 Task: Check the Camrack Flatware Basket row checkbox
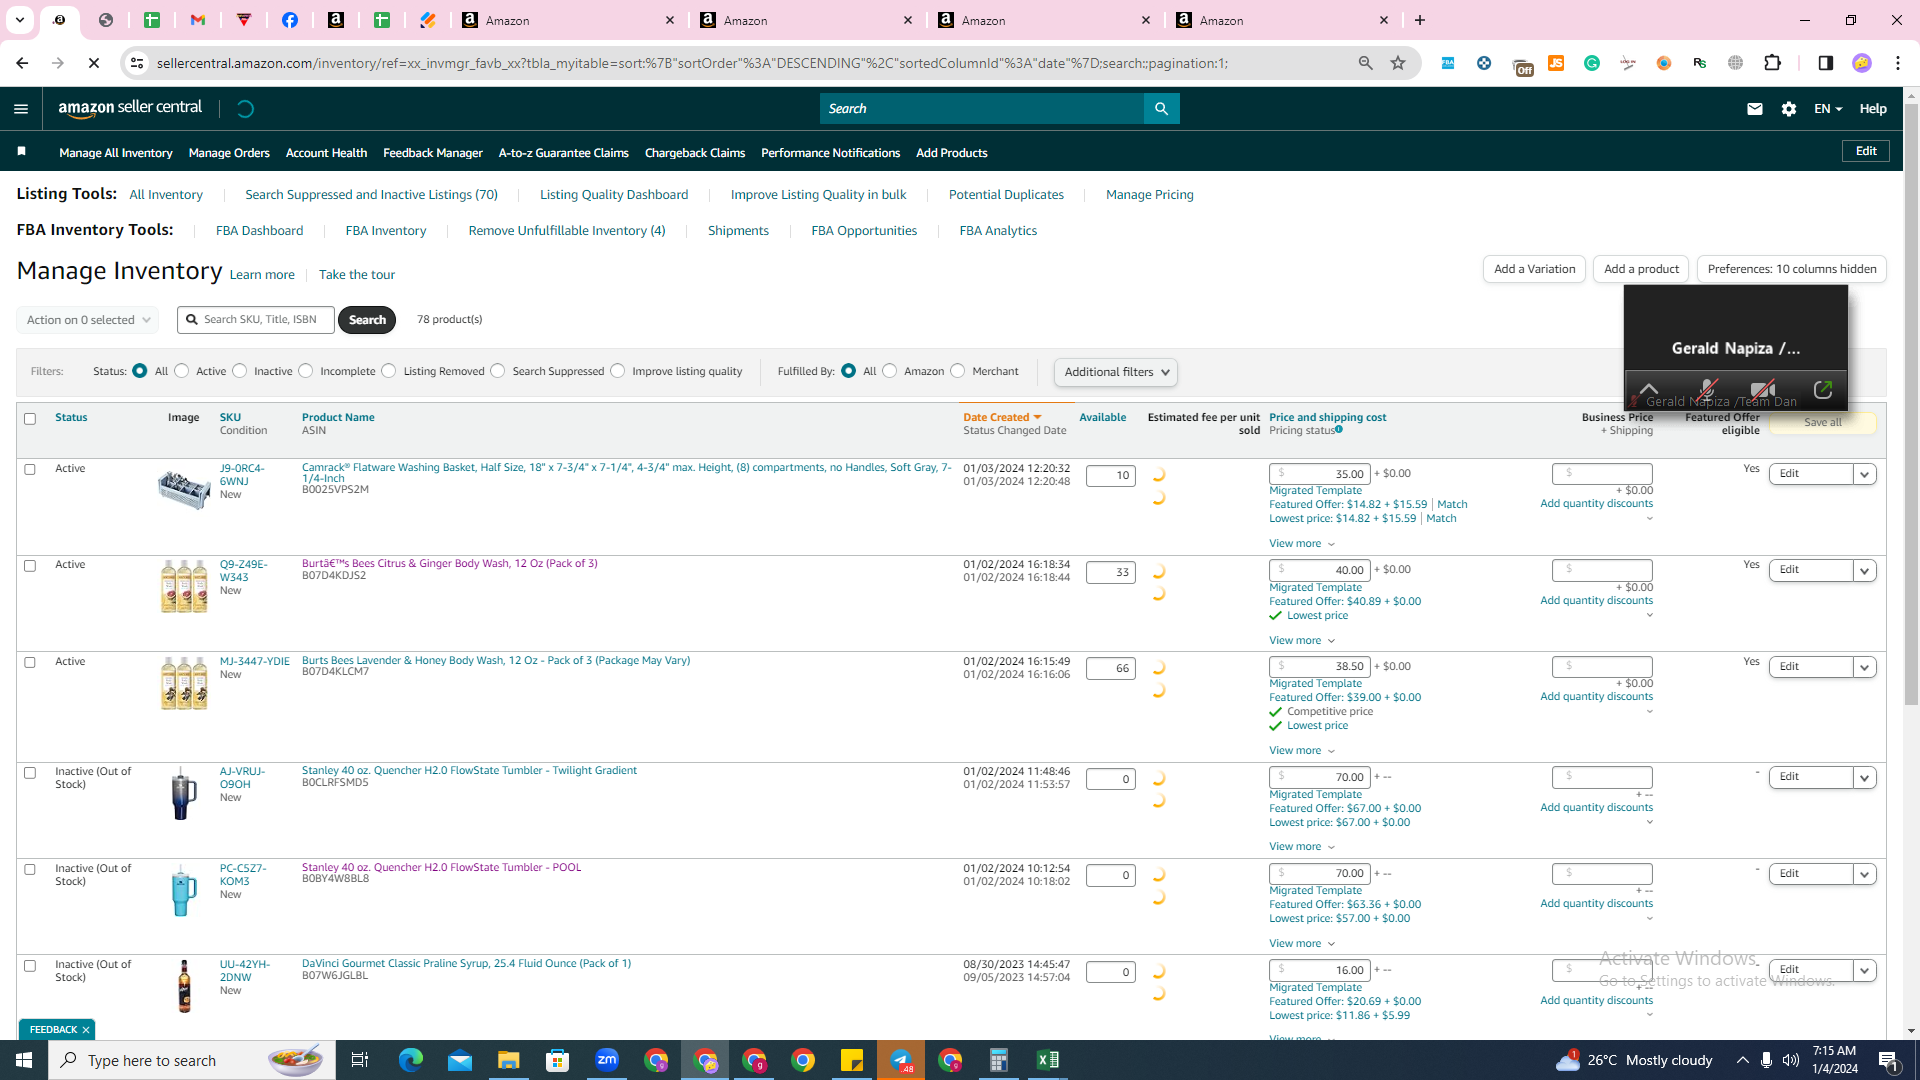click(x=30, y=469)
